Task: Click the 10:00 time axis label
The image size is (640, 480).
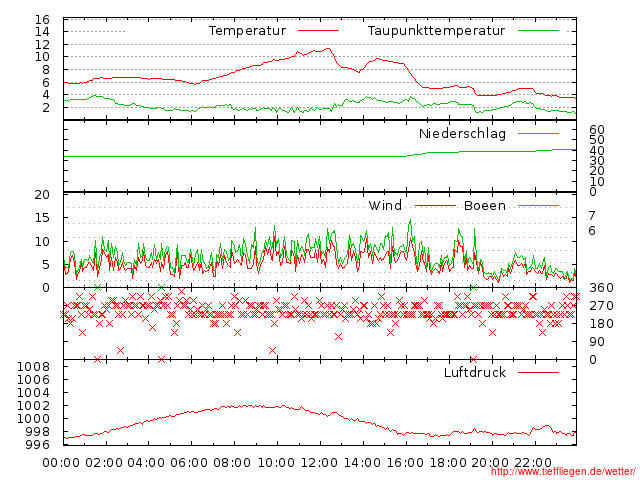Action: (x=276, y=462)
